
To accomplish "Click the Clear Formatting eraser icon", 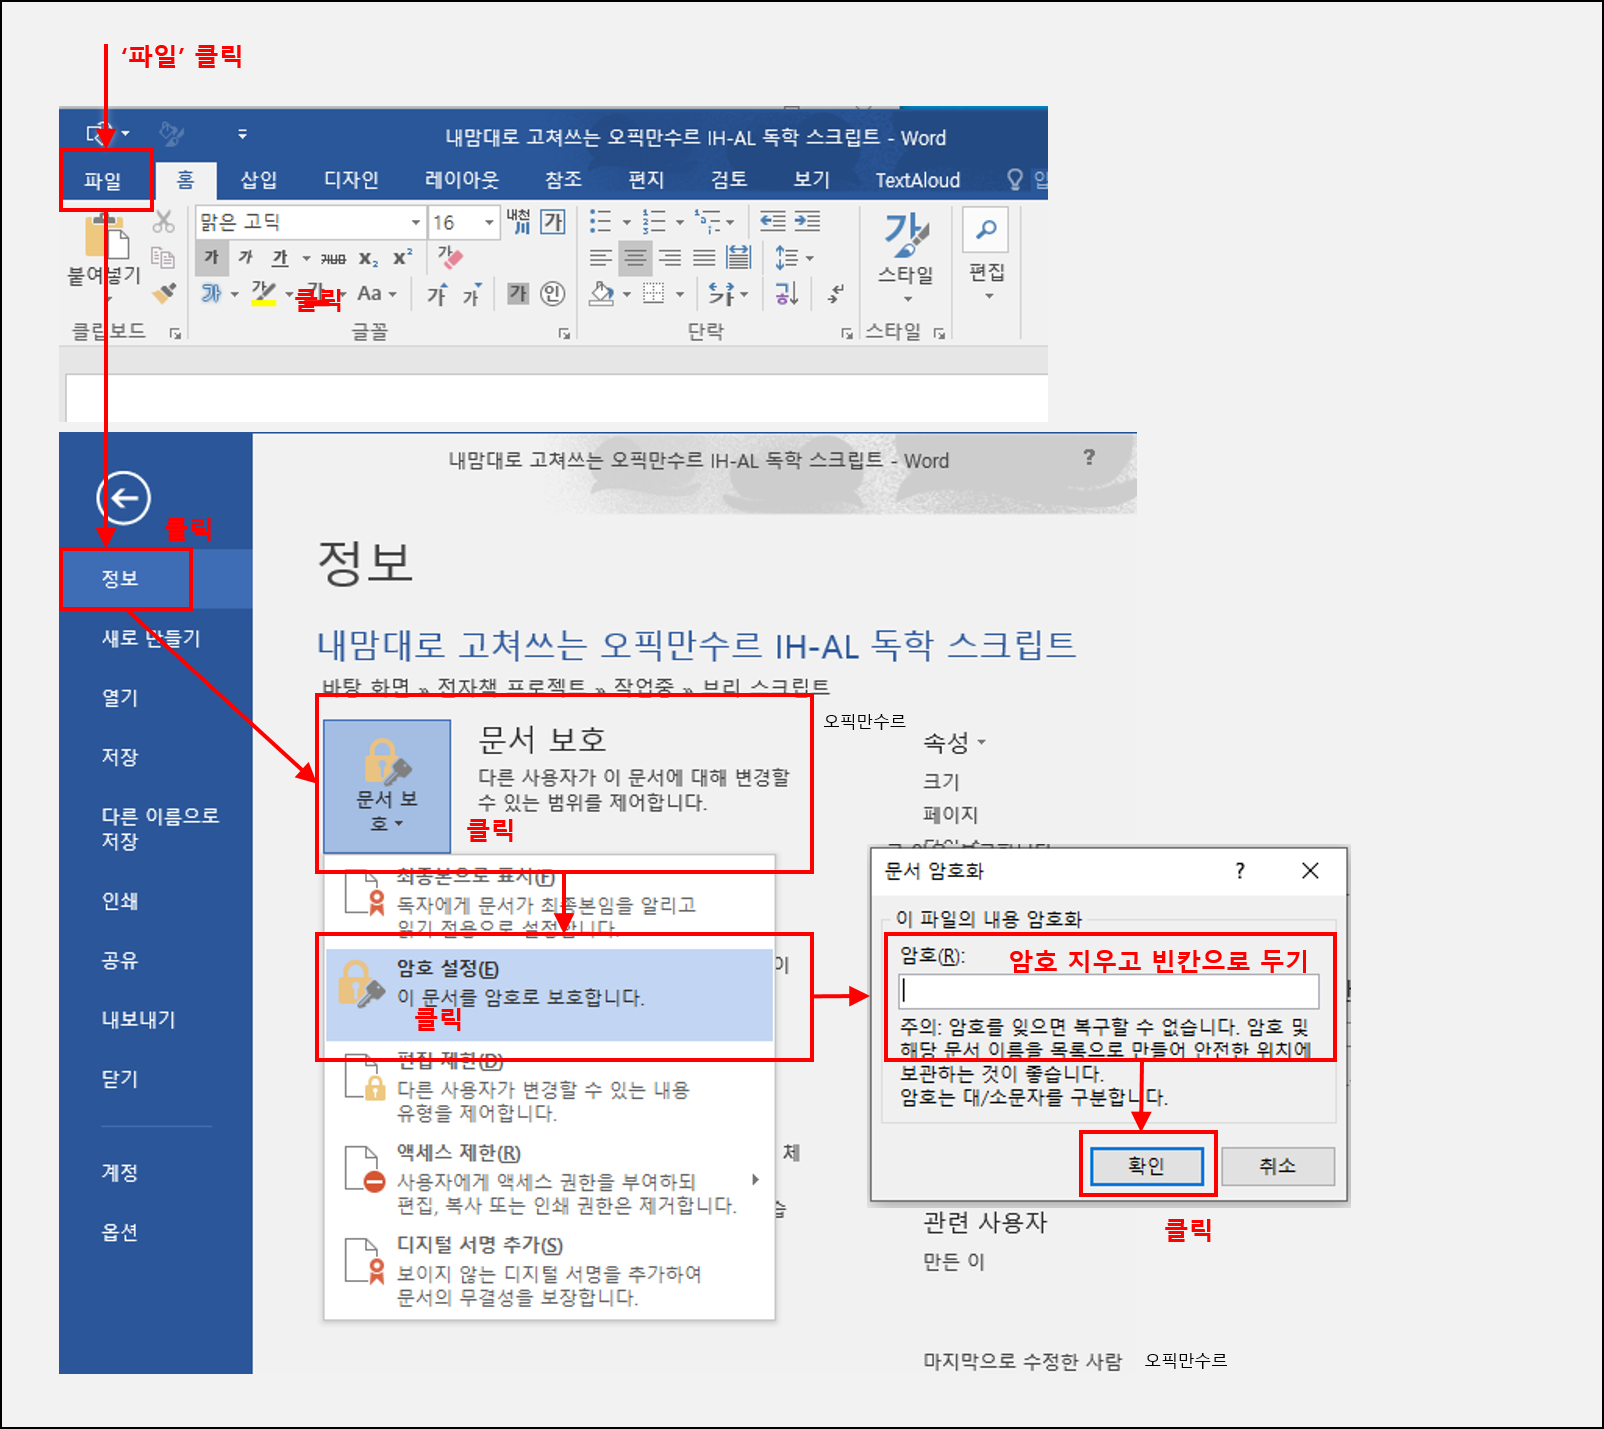I will point(450,258).
